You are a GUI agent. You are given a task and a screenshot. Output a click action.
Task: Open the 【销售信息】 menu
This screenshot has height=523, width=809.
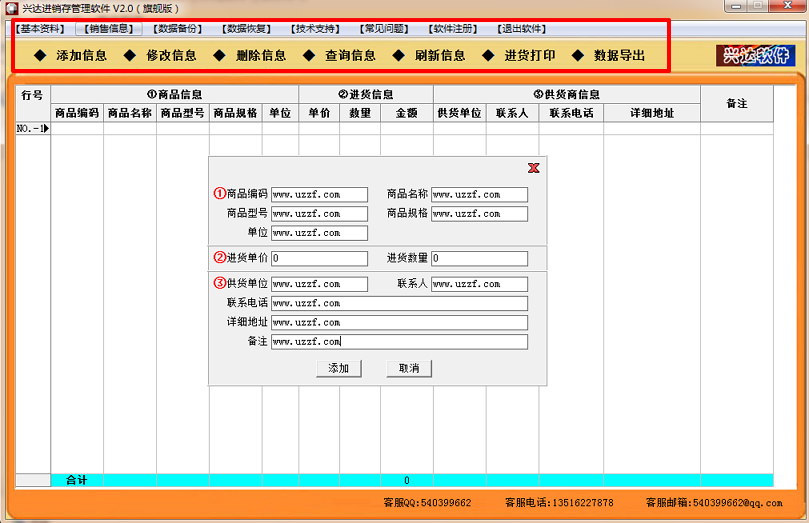(x=109, y=29)
